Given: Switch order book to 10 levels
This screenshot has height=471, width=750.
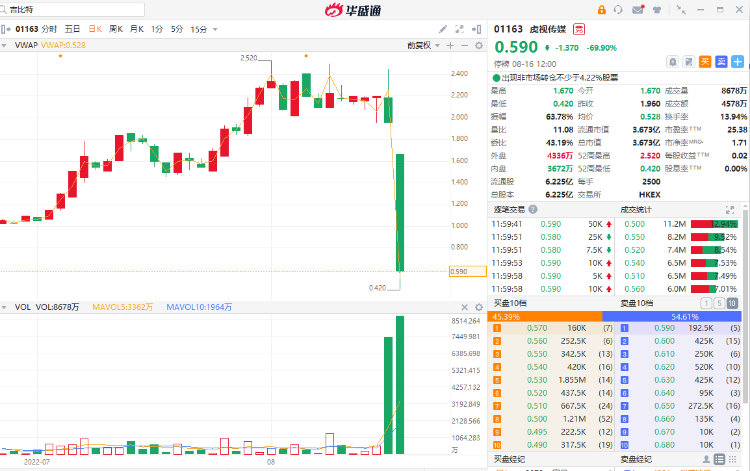Looking at the screenshot, I should point(732,303).
